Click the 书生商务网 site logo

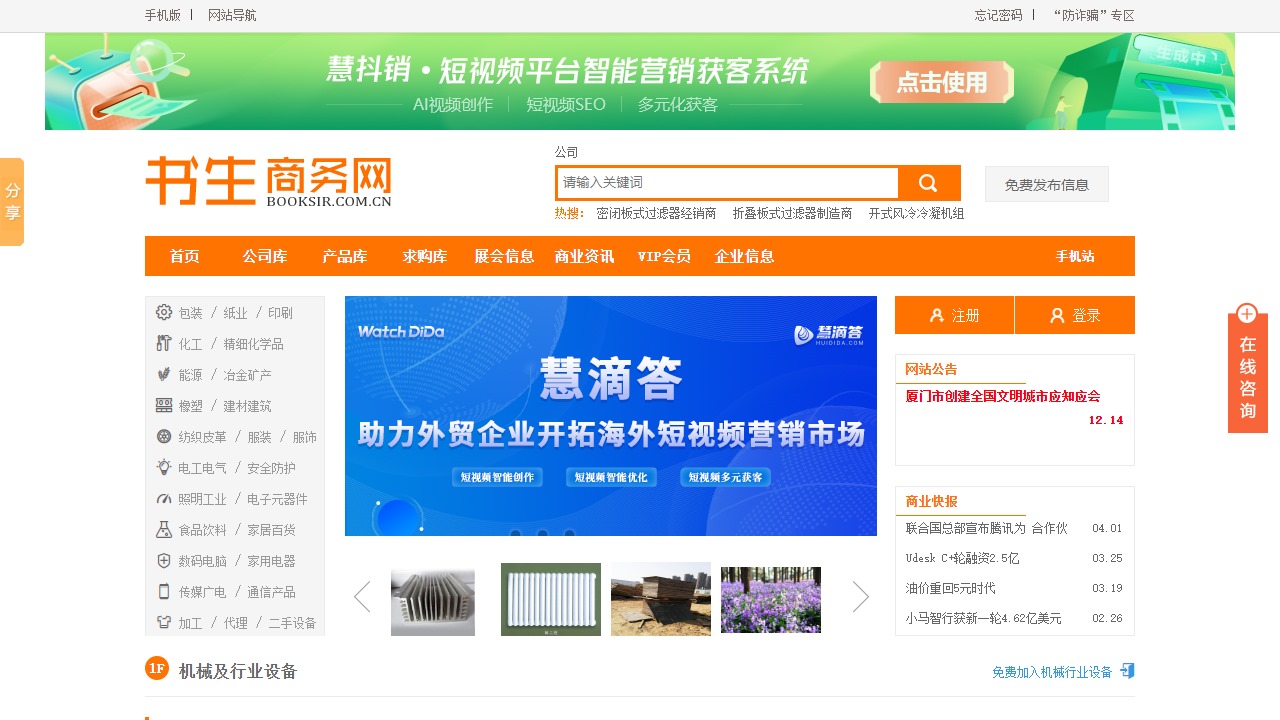(x=268, y=181)
